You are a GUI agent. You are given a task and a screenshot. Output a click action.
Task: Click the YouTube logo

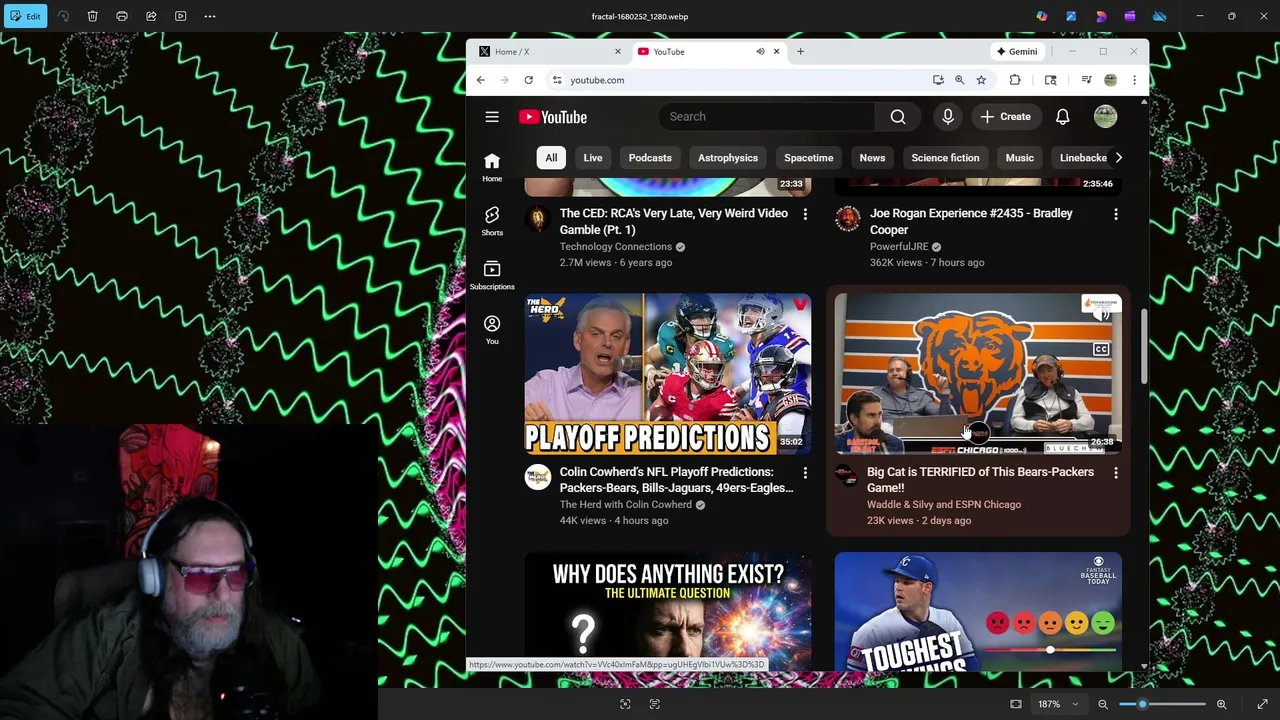coord(553,117)
